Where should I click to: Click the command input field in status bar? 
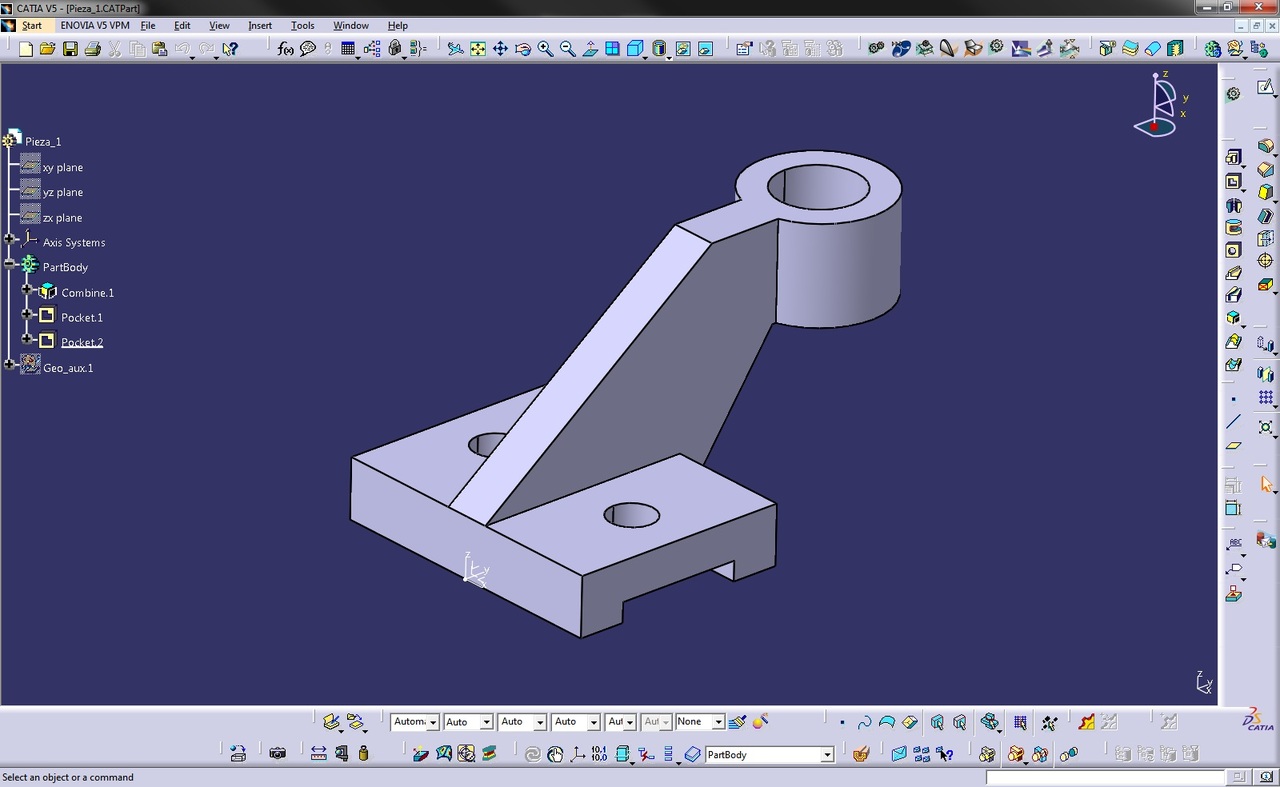(x=1105, y=777)
